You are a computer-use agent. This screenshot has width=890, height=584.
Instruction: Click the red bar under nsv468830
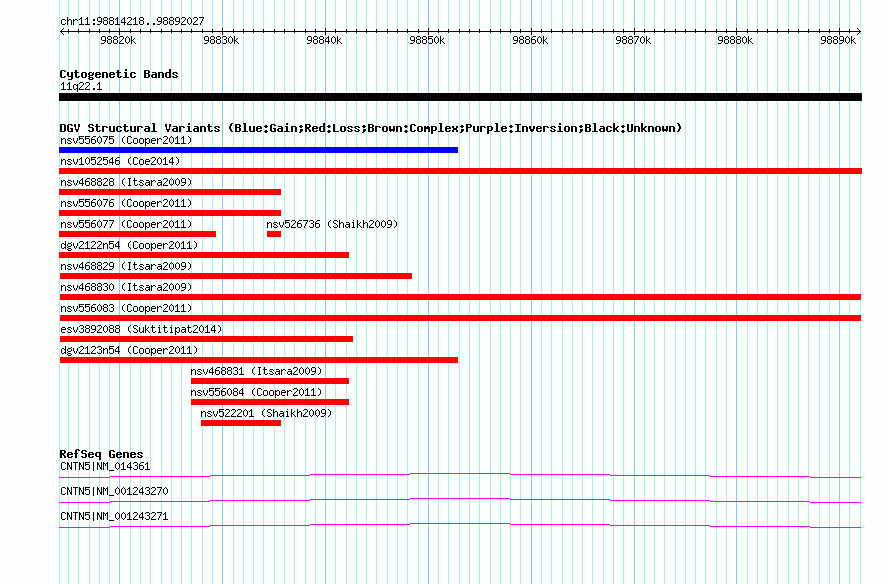coord(460,297)
